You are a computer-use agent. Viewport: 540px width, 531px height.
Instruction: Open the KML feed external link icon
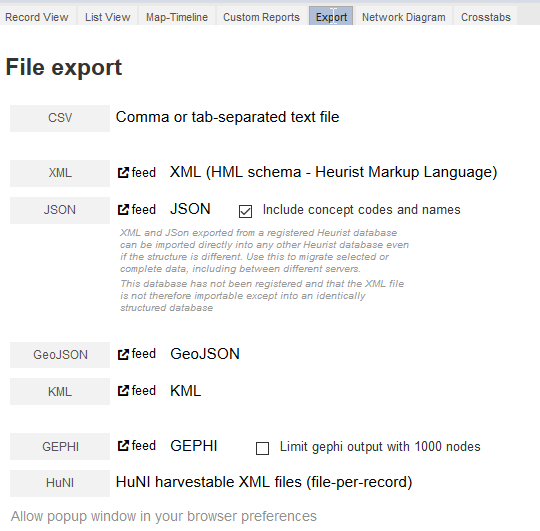123,391
